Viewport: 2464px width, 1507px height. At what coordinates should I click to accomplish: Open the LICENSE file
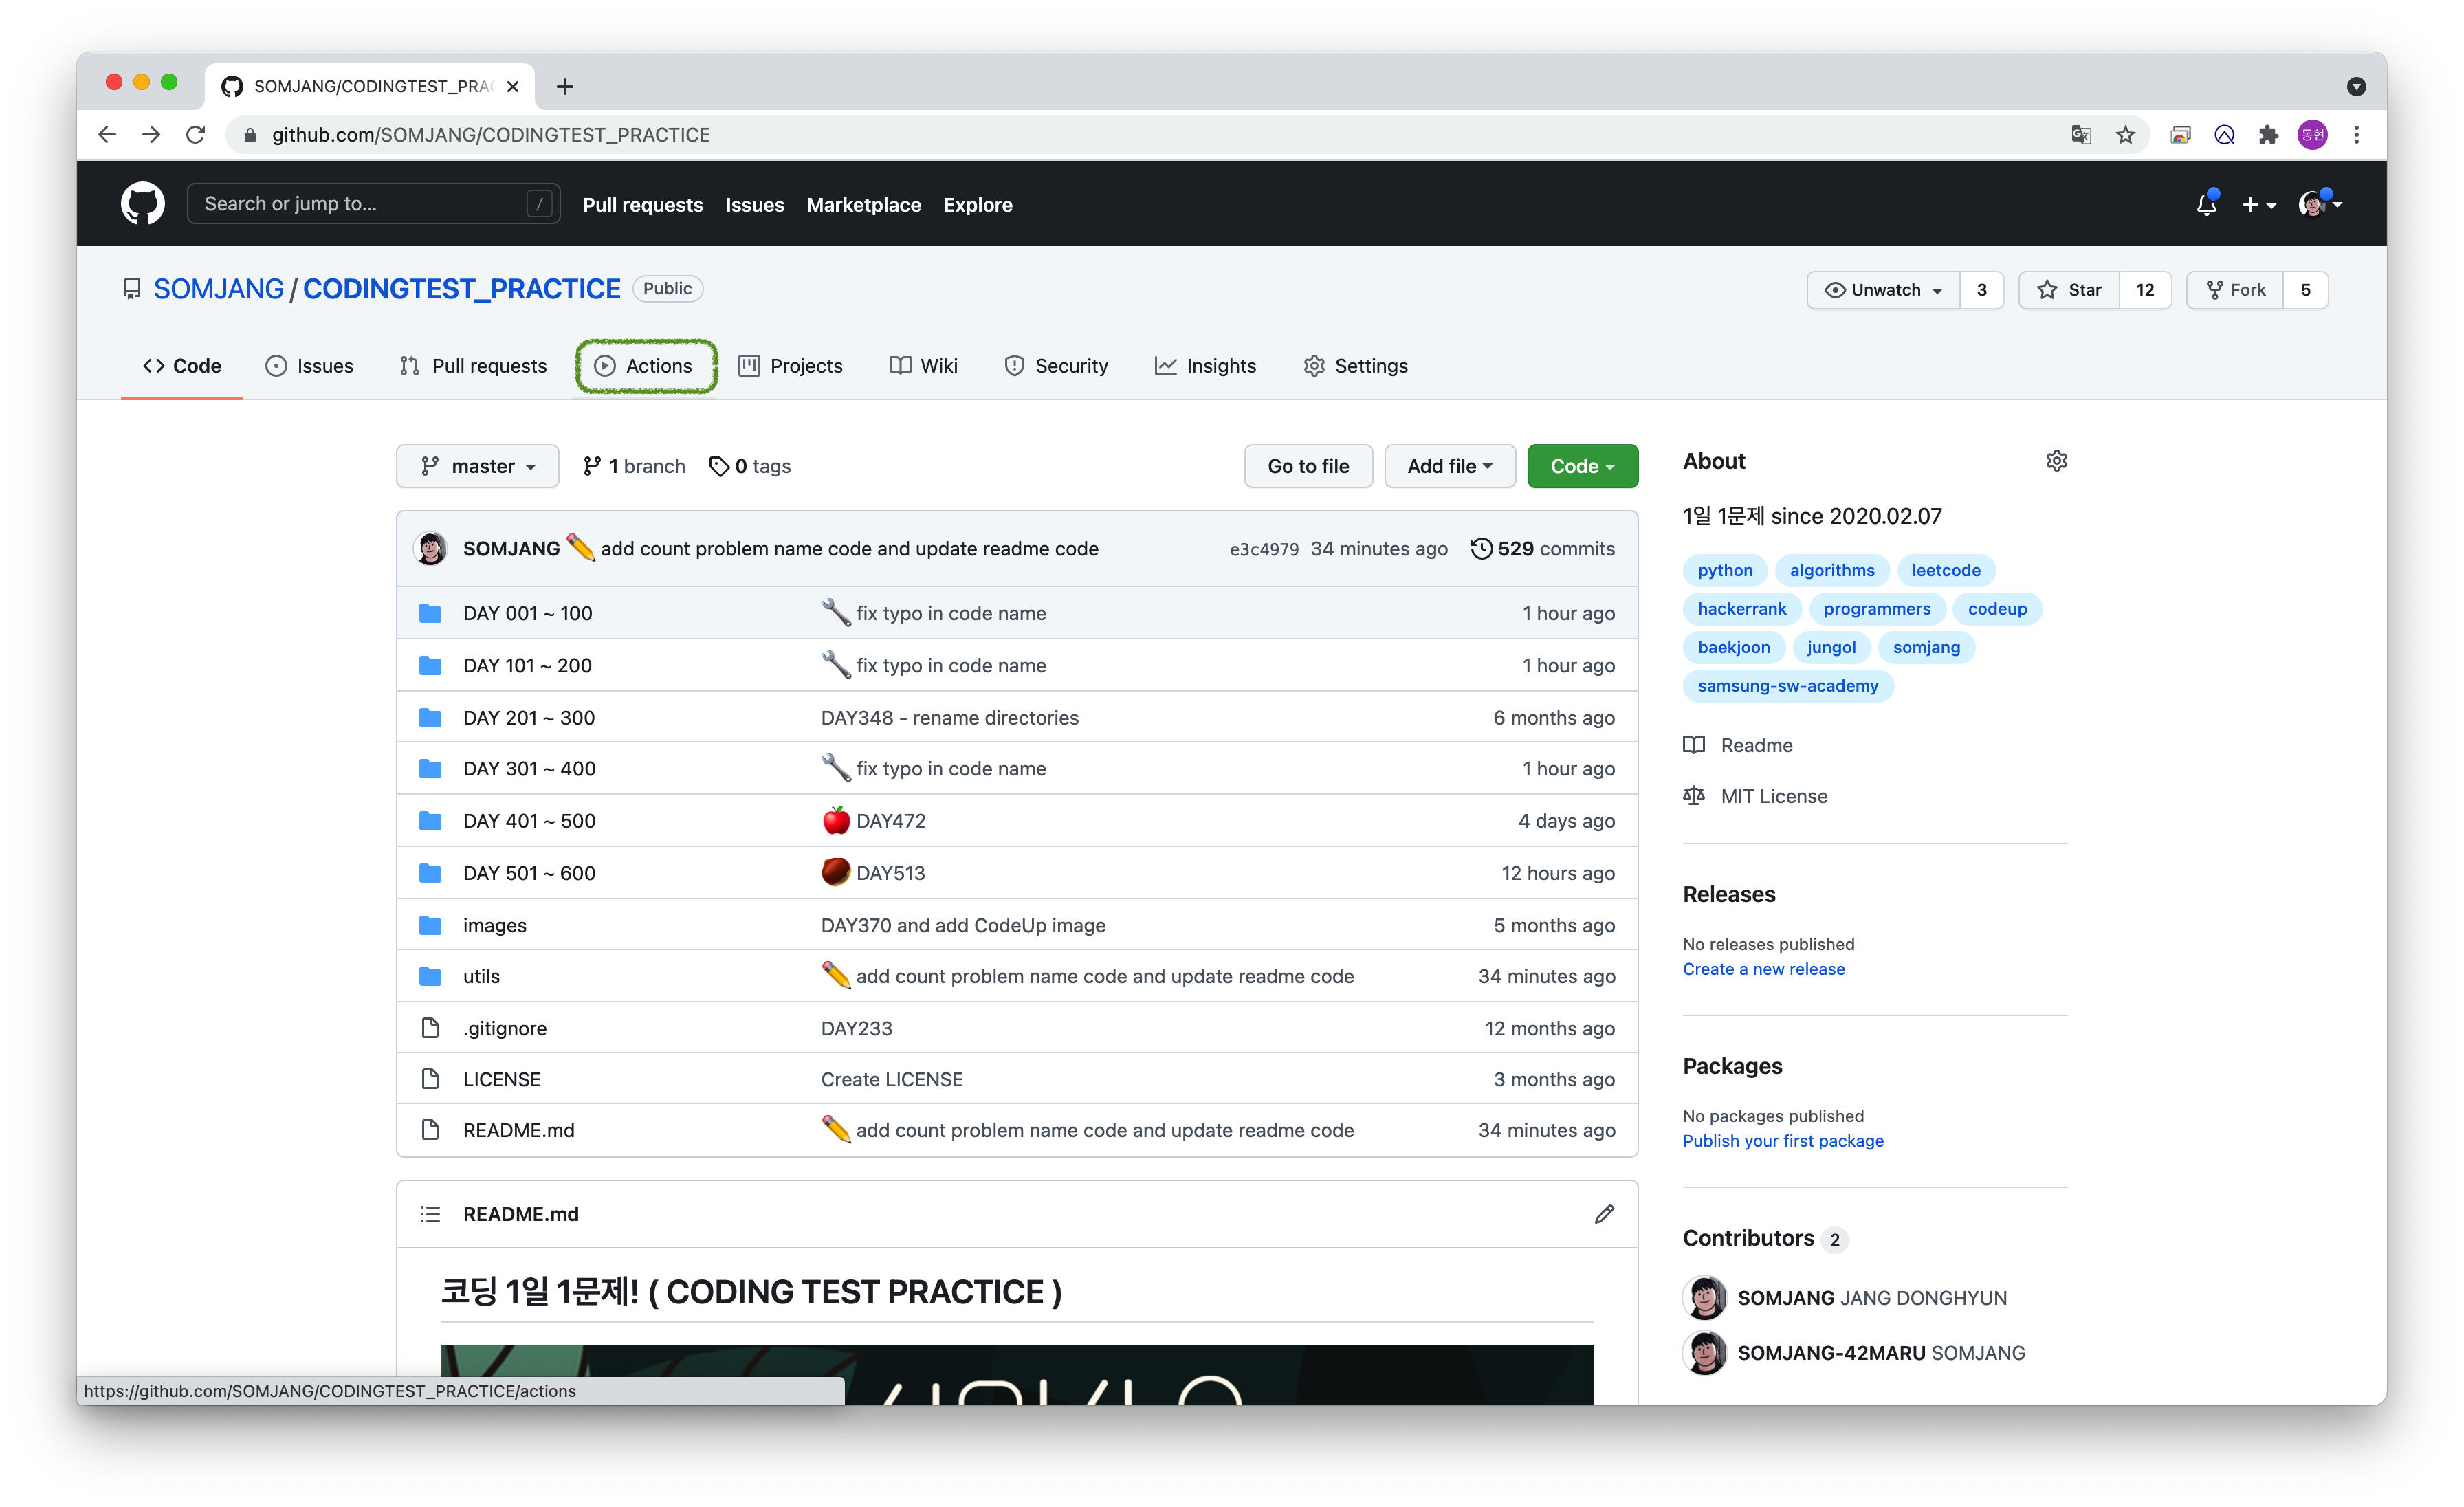click(501, 1079)
